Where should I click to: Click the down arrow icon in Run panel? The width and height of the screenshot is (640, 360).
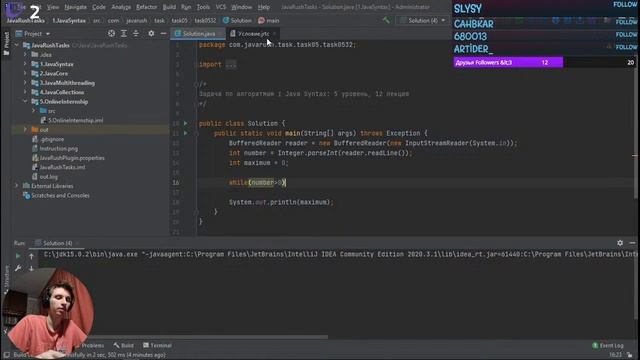pos(31,268)
